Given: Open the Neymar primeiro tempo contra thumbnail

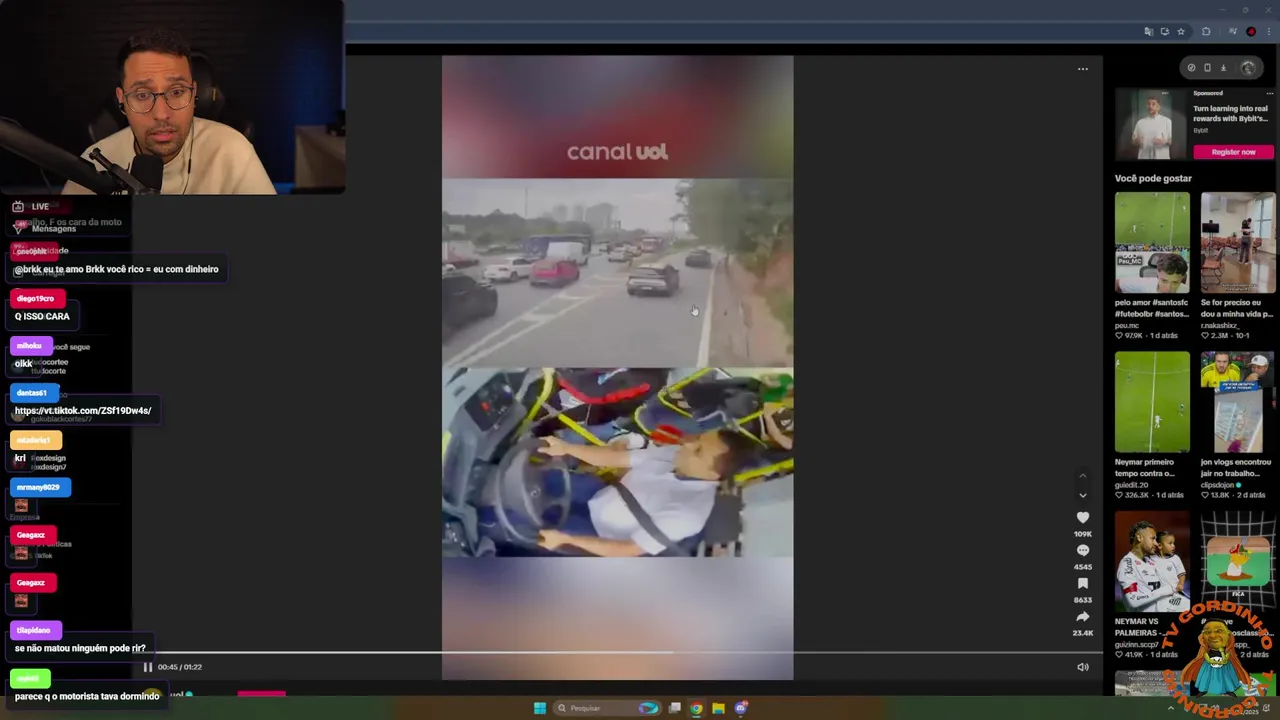Looking at the screenshot, I should pyautogui.click(x=1152, y=402).
